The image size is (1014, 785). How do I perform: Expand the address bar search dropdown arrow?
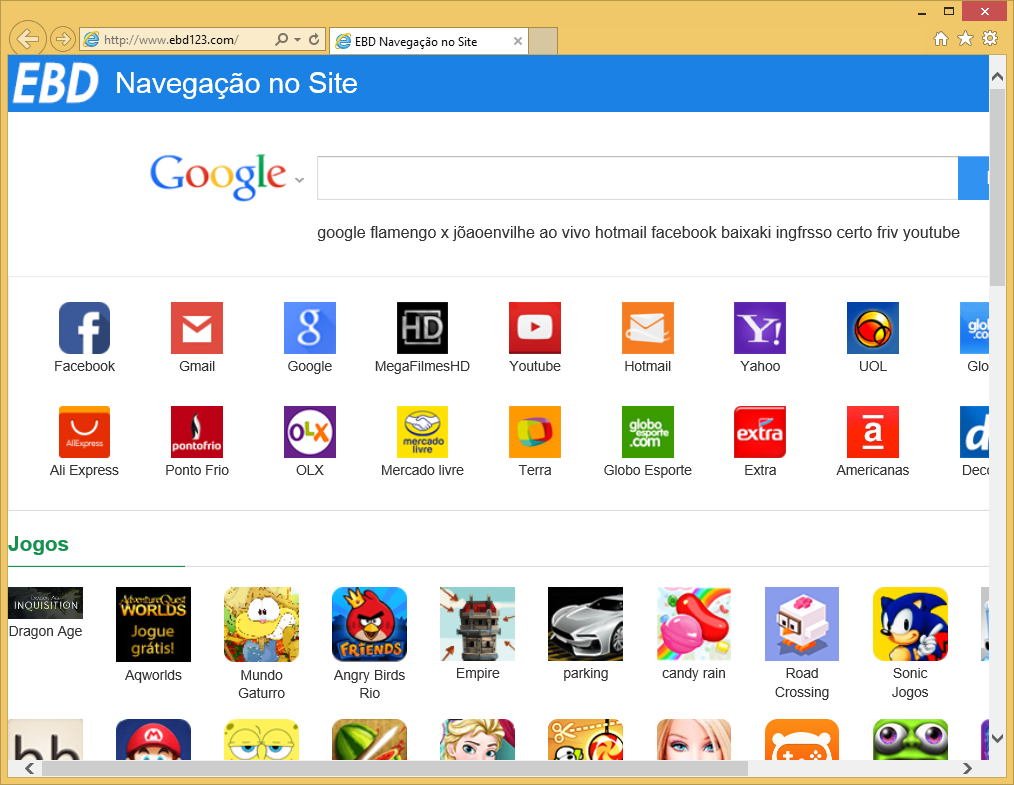point(297,40)
